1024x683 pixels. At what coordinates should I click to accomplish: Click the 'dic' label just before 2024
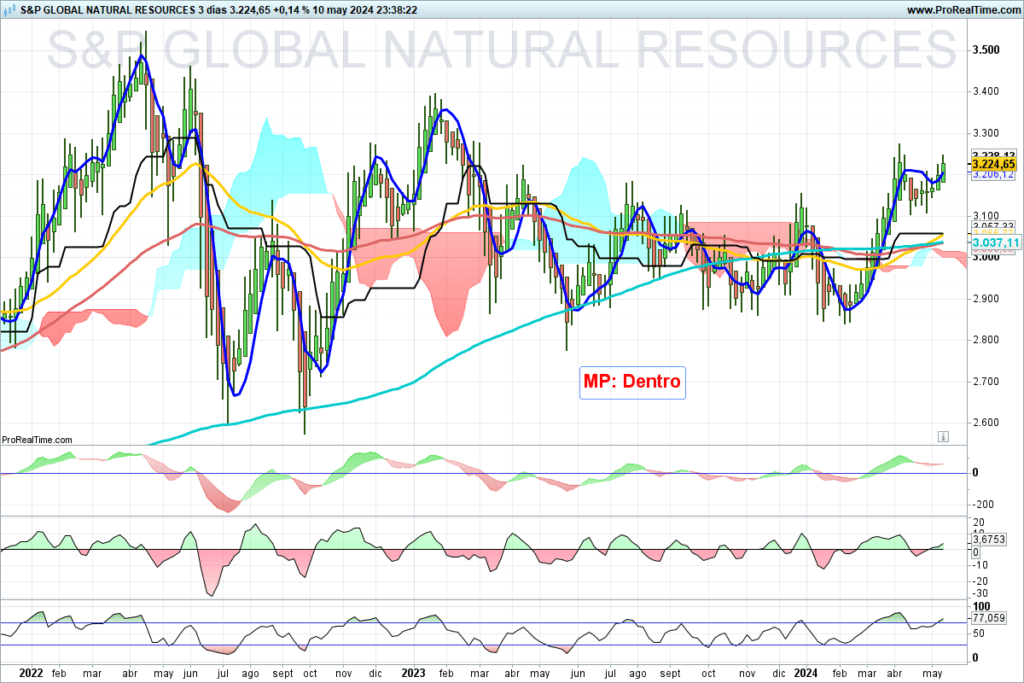[778, 673]
